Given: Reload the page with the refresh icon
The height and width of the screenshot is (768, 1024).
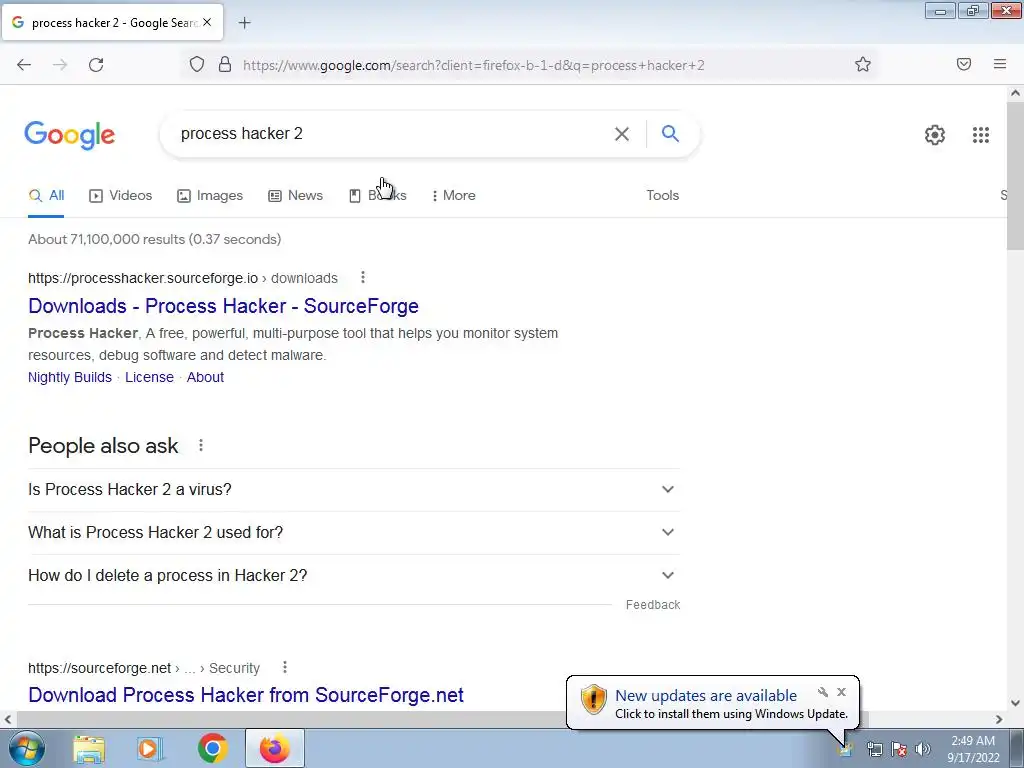Looking at the screenshot, I should tap(96, 65).
